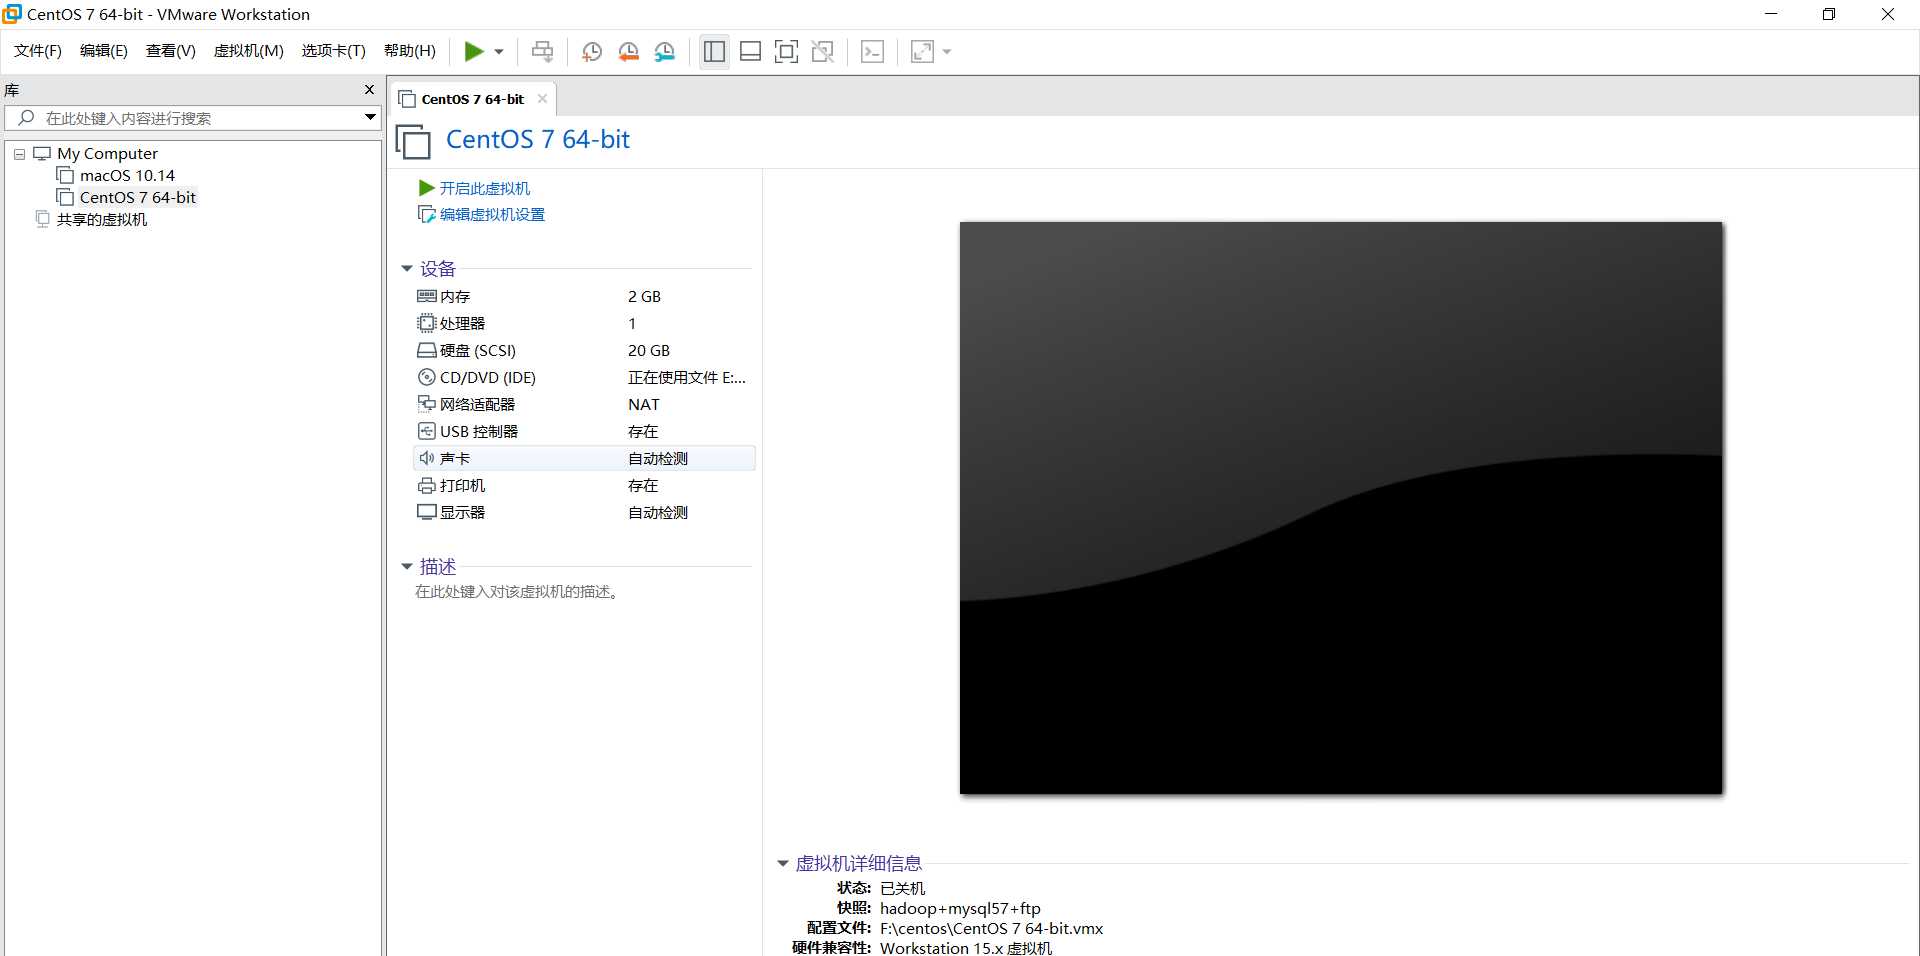Open 开启此虚拟机 to start the VM
This screenshot has width=1920, height=956.
coord(485,188)
